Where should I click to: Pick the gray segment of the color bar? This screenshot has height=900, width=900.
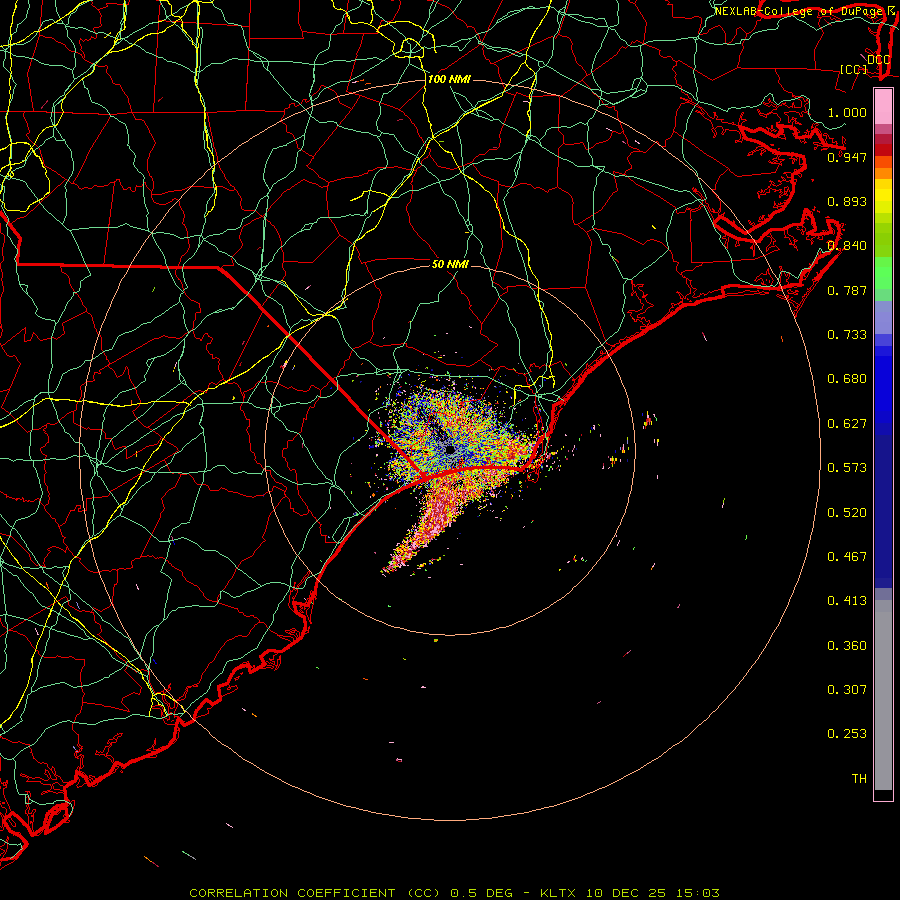tap(883, 695)
